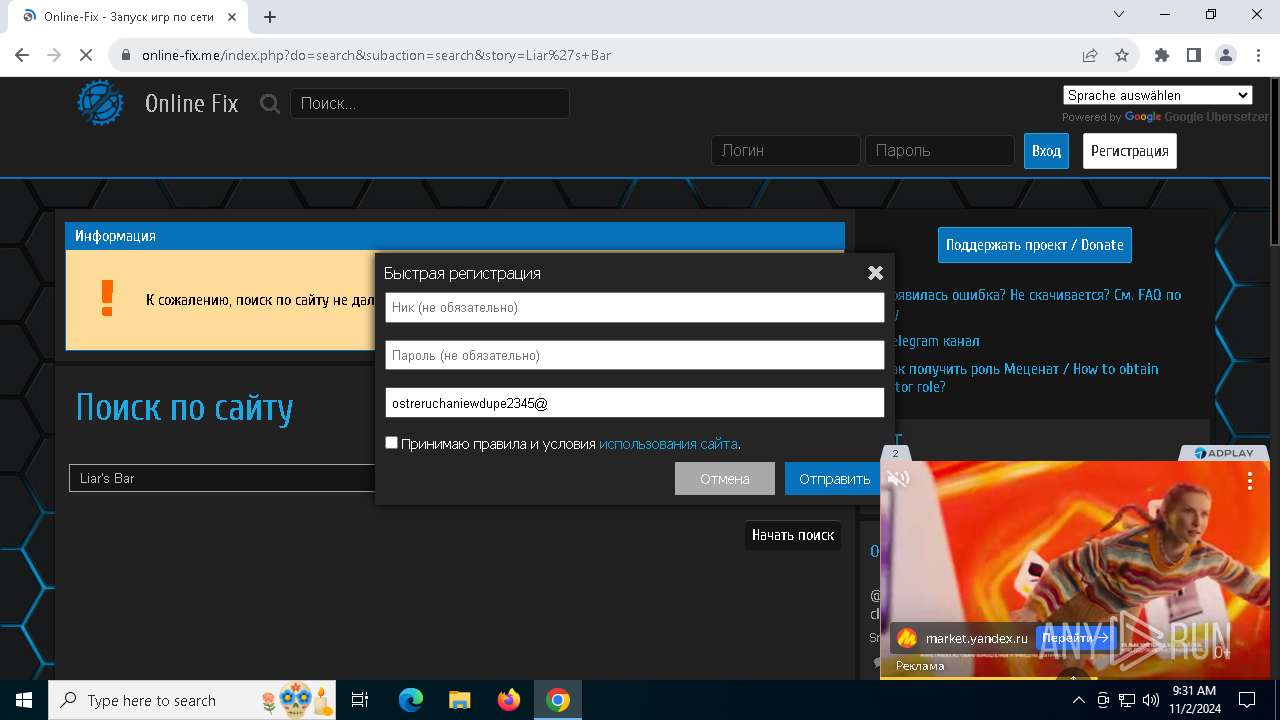Open File Explorer from the taskbar
The height and width of the screenshot is (720, 1280).
(460, 700)
